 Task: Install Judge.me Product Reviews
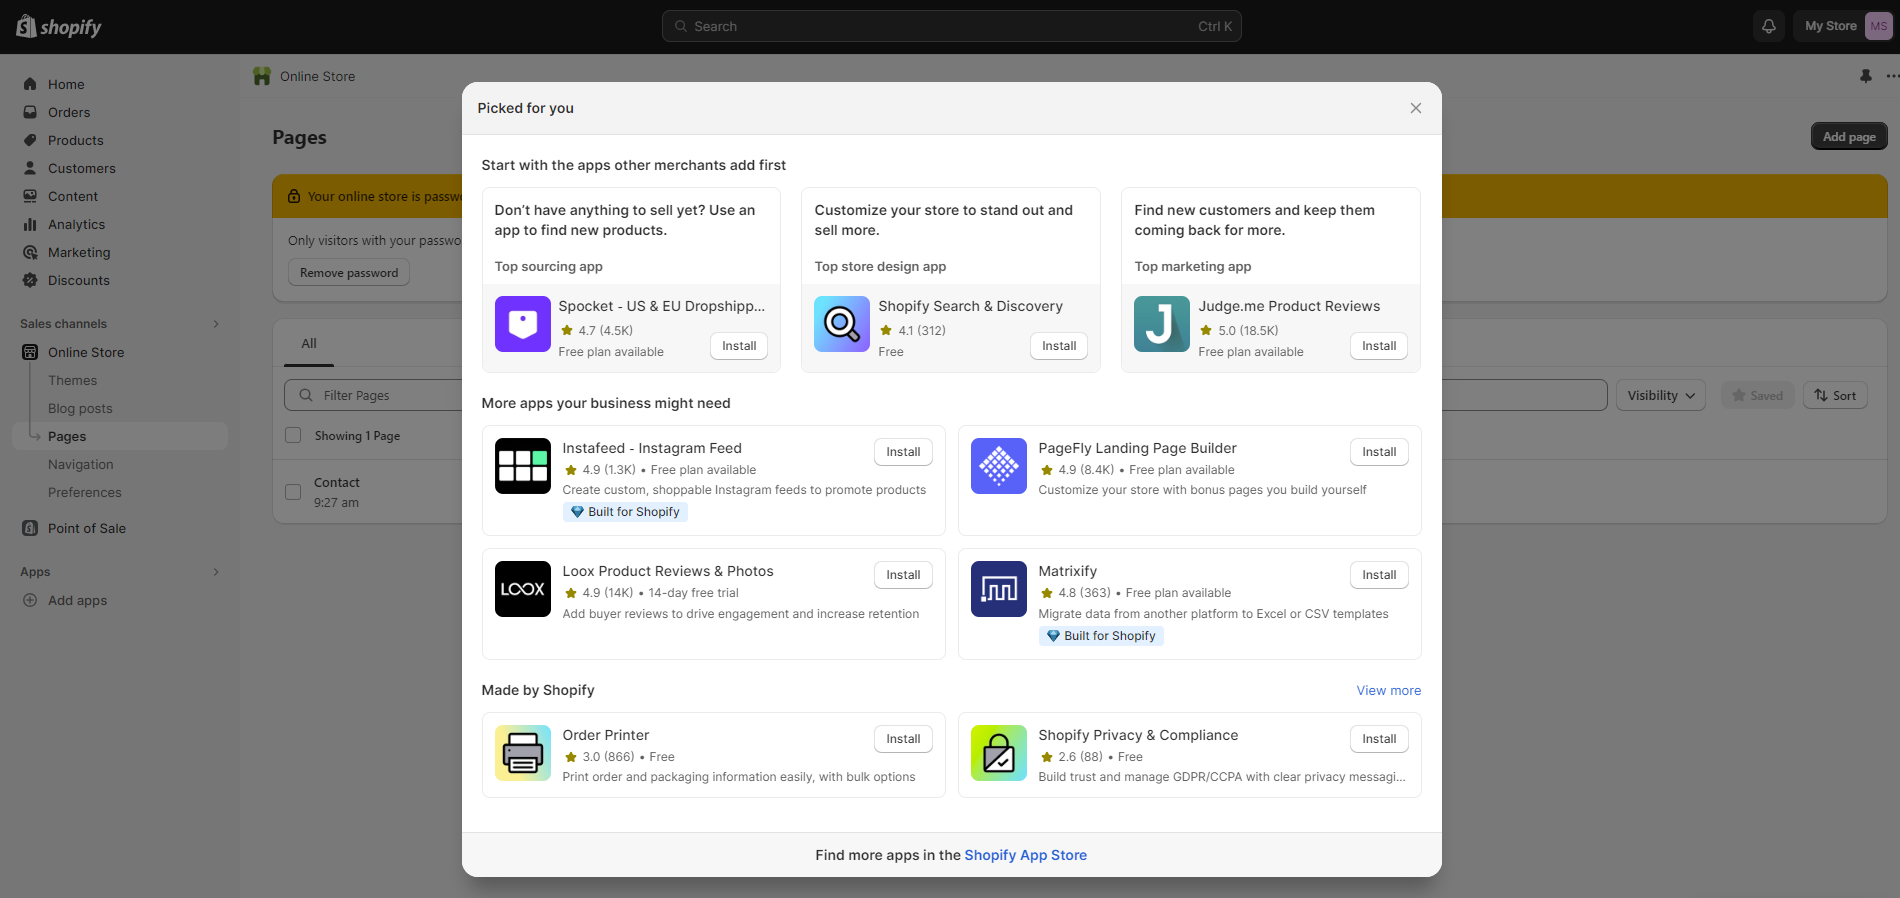tap(1379, 346)
